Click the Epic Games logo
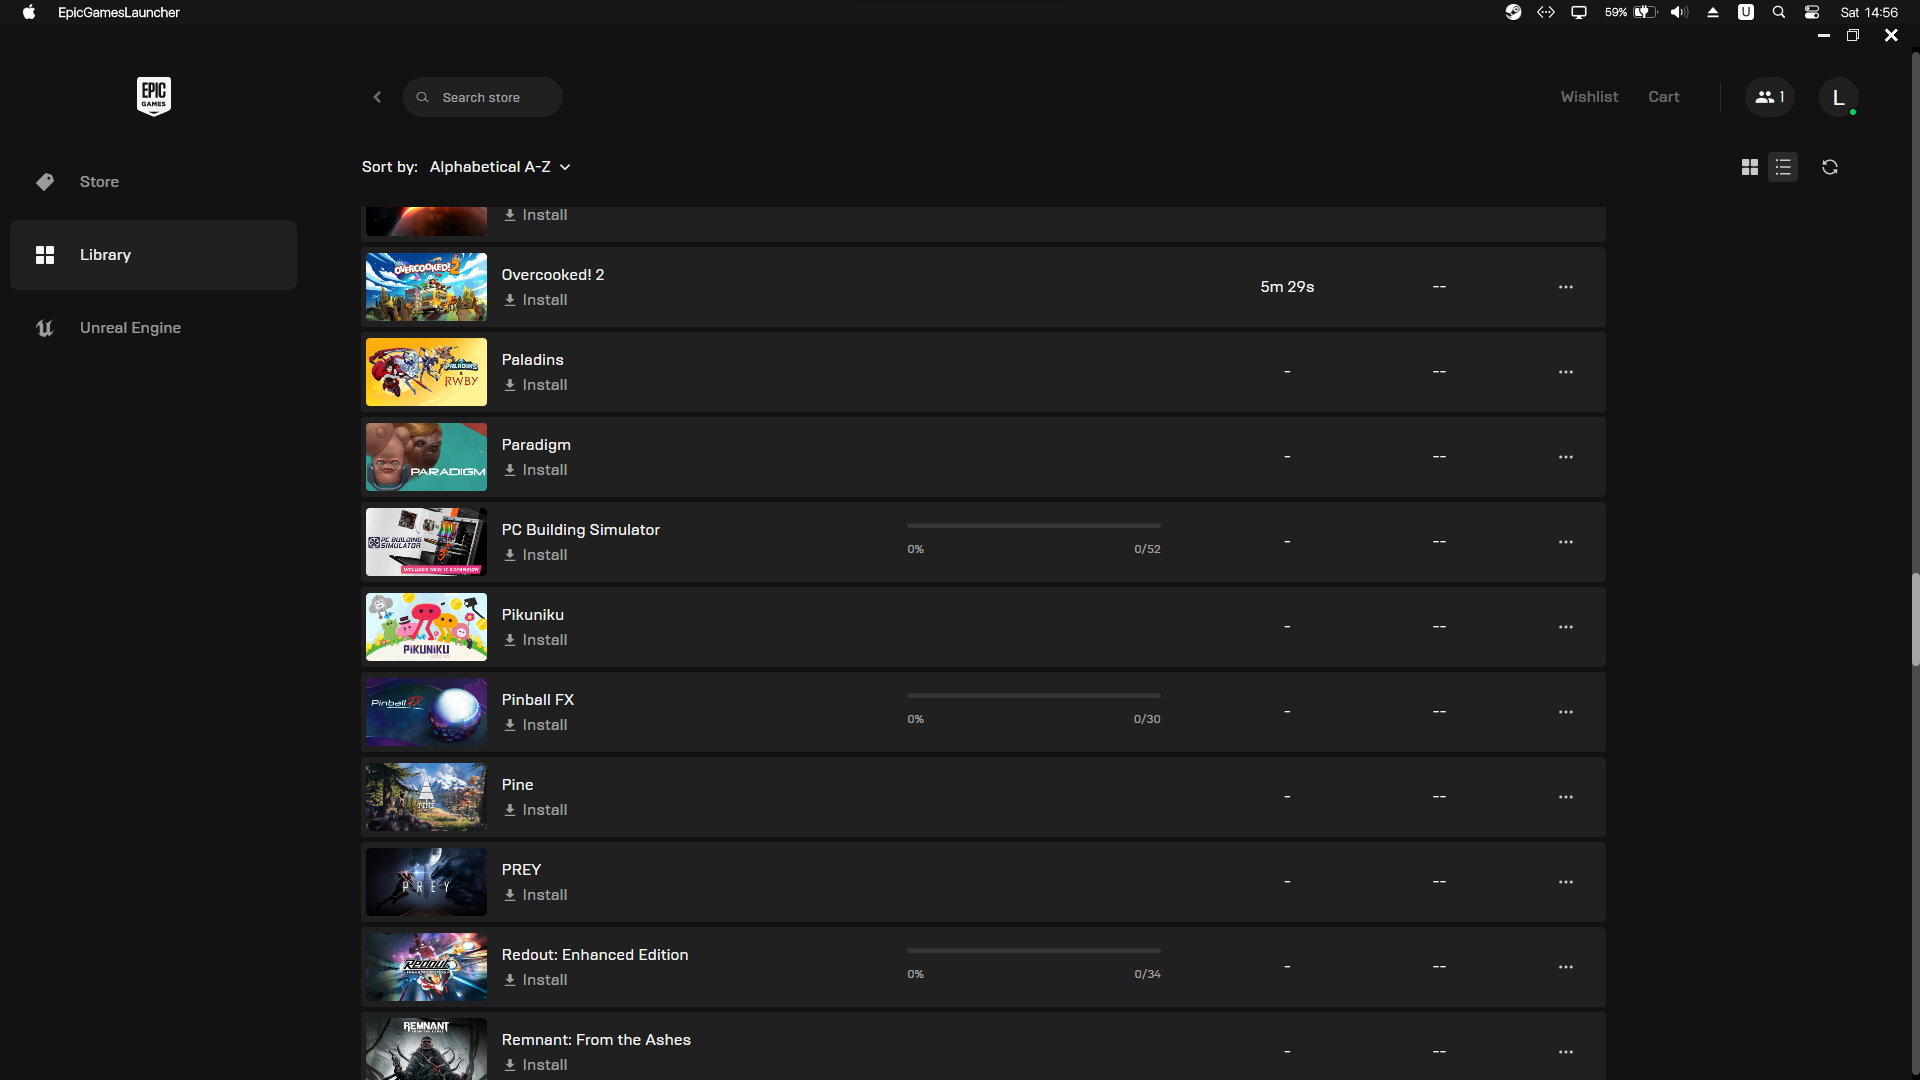Image resolution: width=1920 pixels, height=1080 pixels. click(x=153, y=96)
